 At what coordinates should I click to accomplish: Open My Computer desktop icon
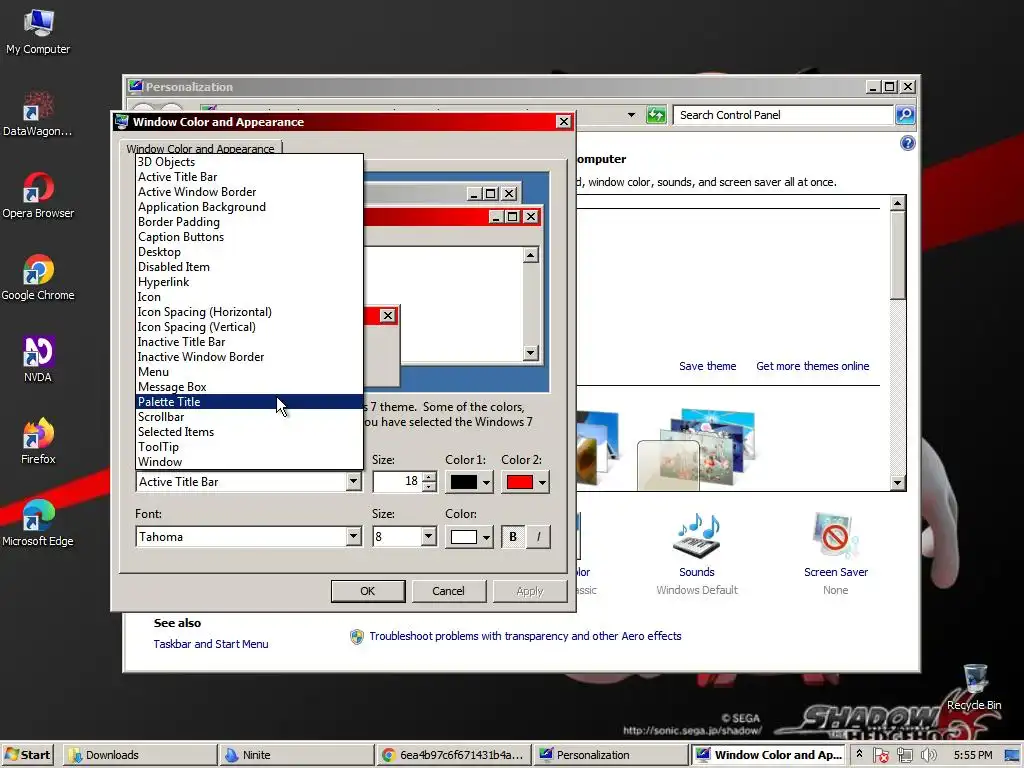[38, 31]
